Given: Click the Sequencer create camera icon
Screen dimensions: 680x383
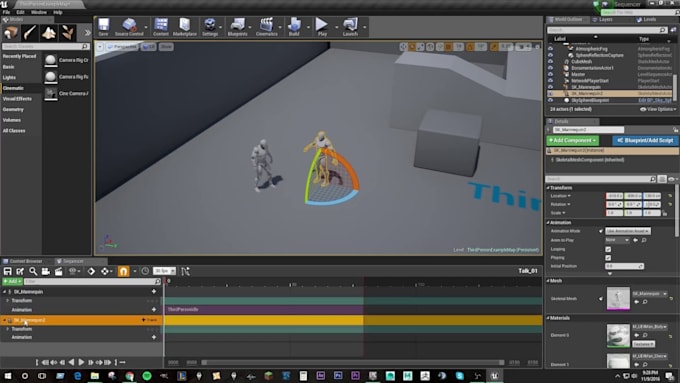Looking at the screenshot, I should tap(46, 272).
